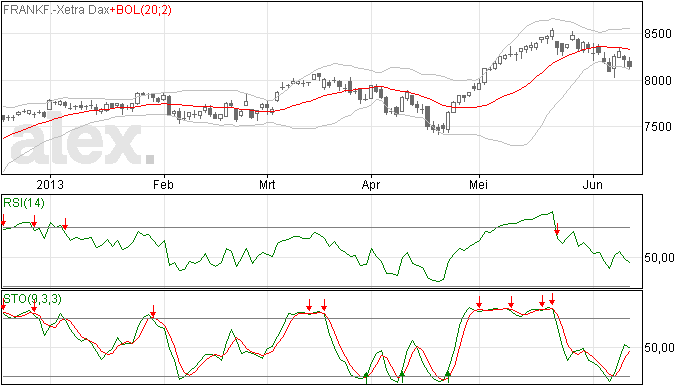
Task: Click the 7500 price axis label
Action: click(x=658, y=127)
